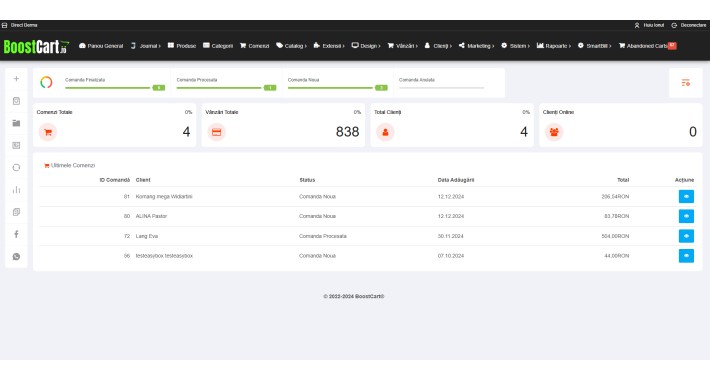Expand the Clienți menu
The image size is (710, 380).
click(438, 46)
